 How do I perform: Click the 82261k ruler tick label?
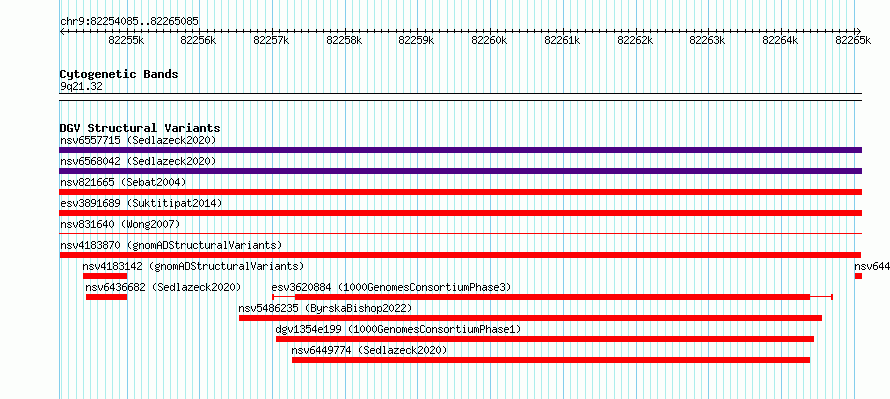click(x=562, y=40)
